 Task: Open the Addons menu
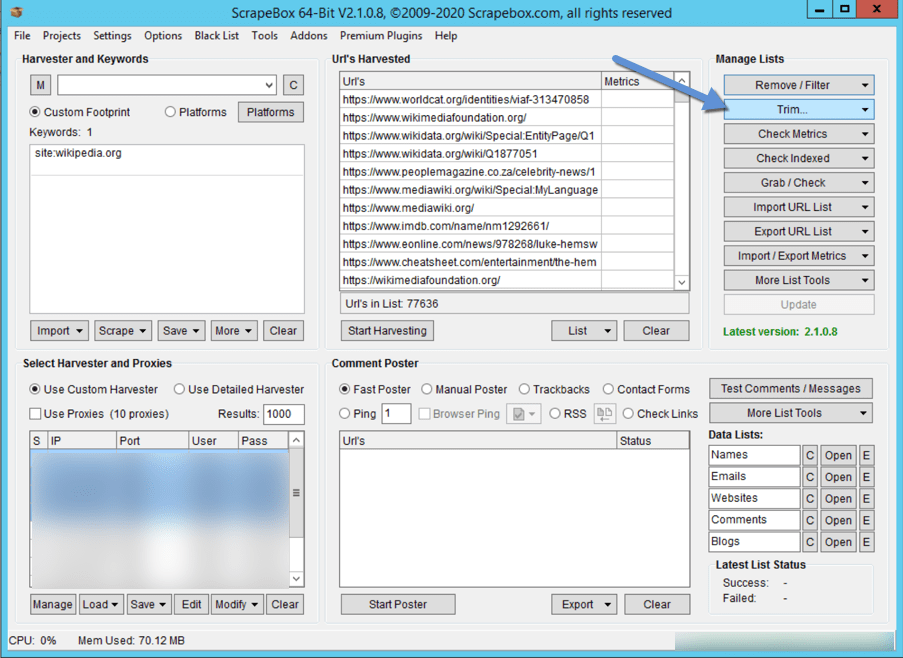(309, 36)
